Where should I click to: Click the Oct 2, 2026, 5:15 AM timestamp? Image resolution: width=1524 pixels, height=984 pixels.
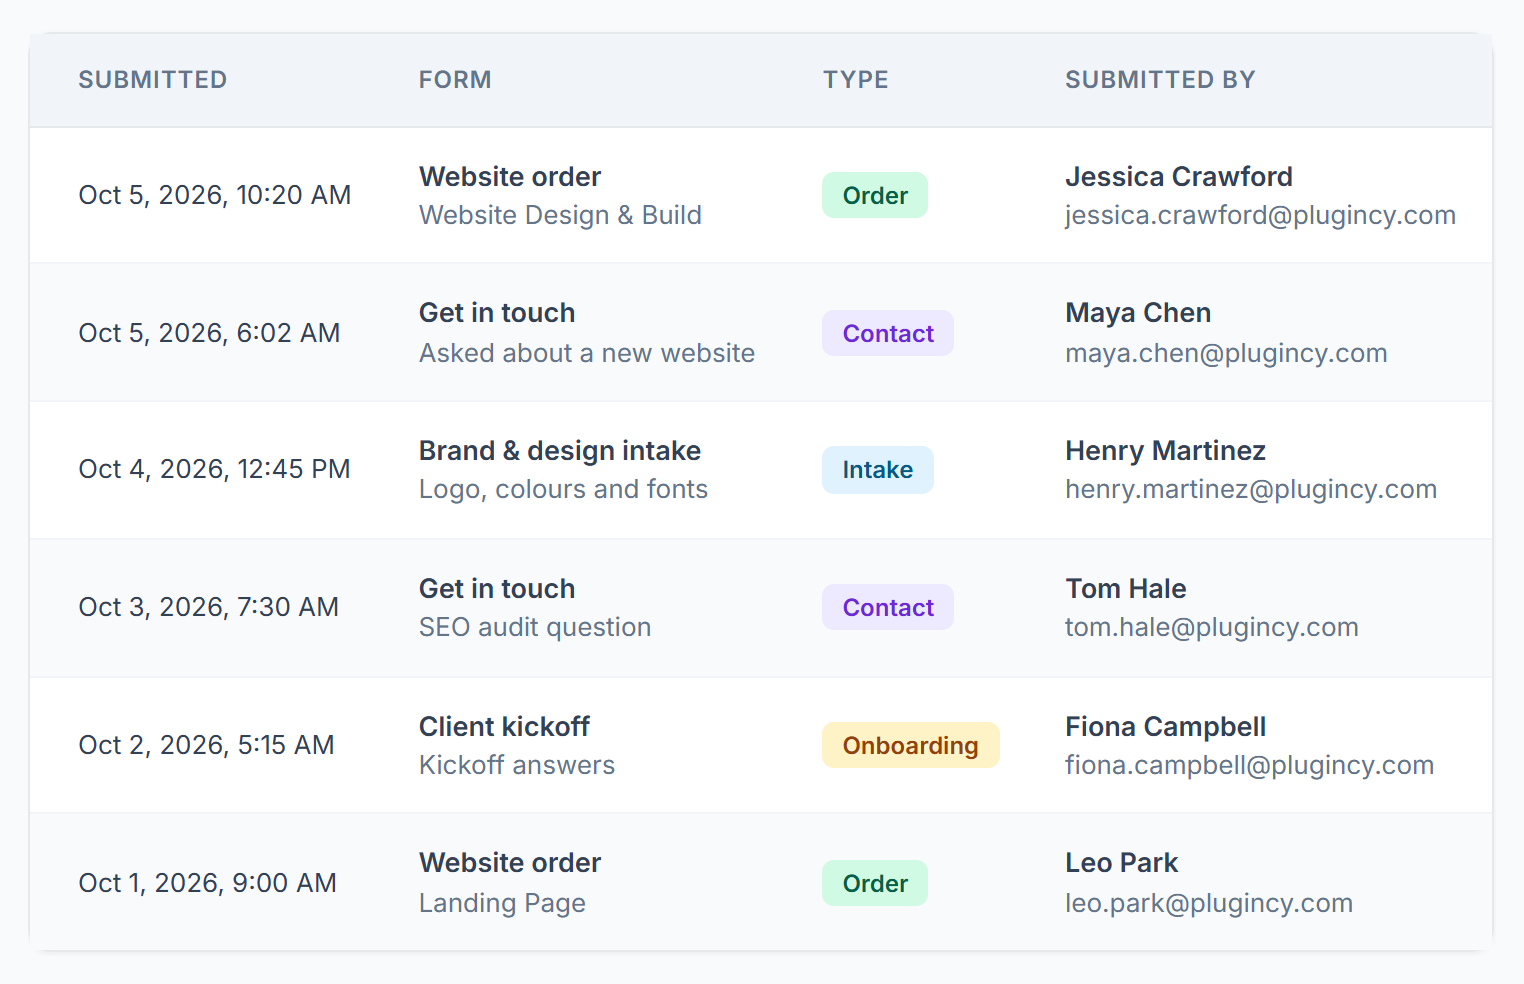coord(207,745)
